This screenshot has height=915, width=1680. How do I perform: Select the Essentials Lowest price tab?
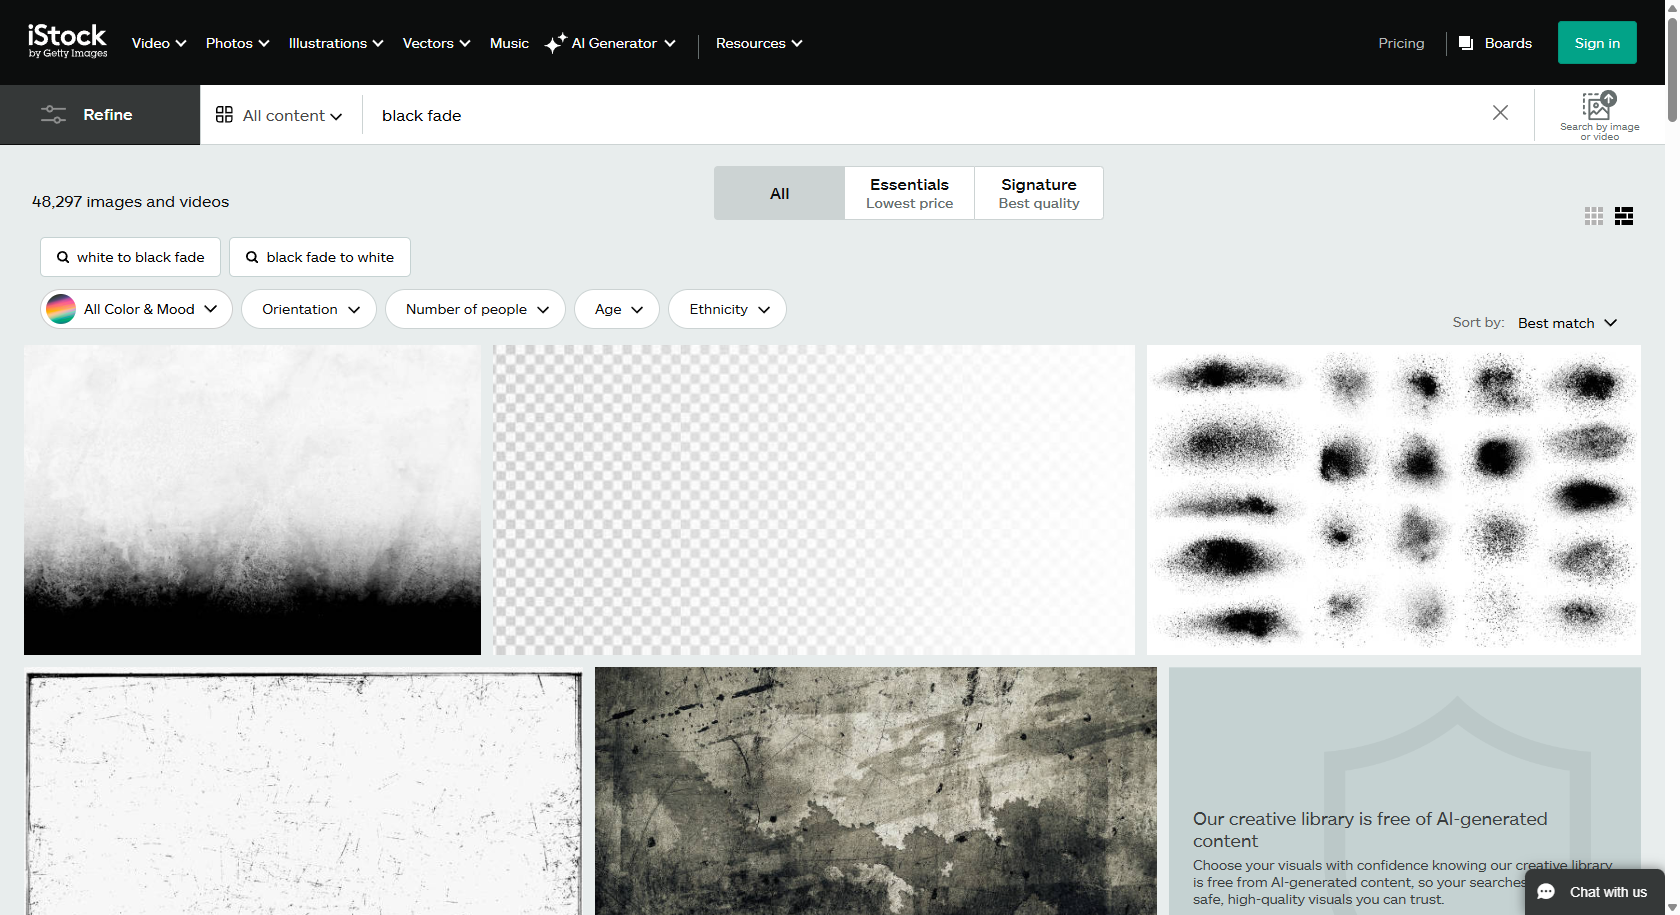tap(909, 193)
